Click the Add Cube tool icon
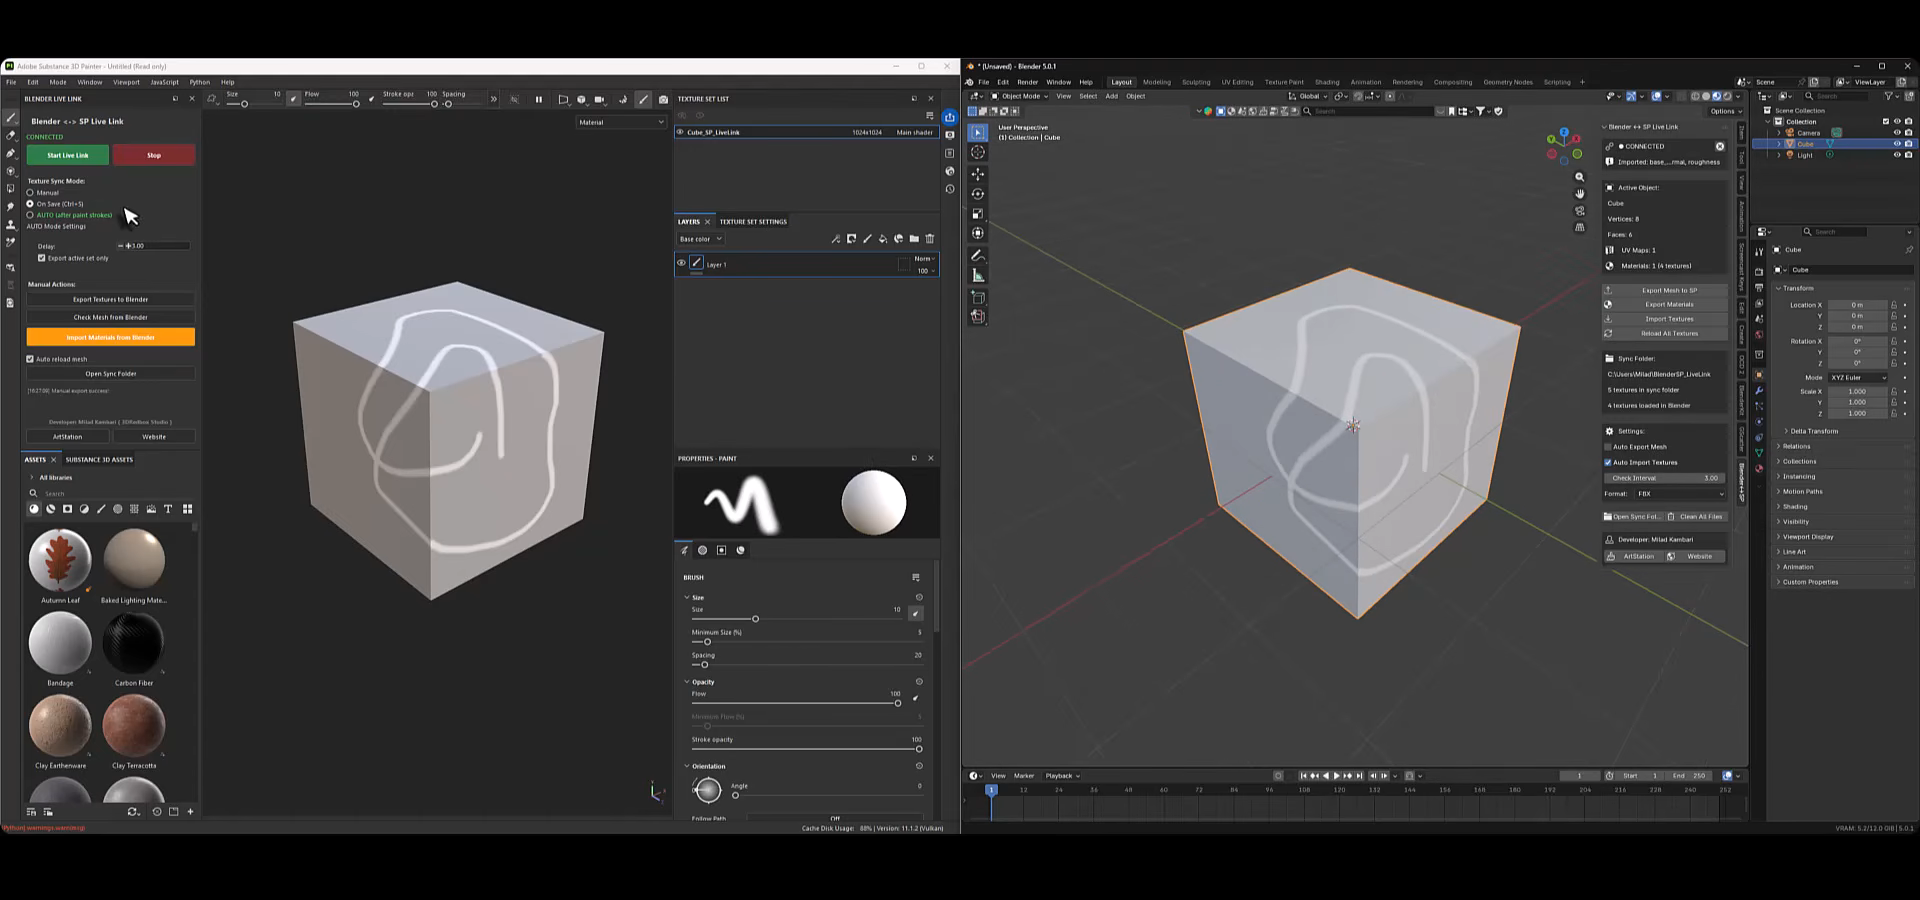The height and width of the screenshot is (900, 1920). tap(978, 298)
